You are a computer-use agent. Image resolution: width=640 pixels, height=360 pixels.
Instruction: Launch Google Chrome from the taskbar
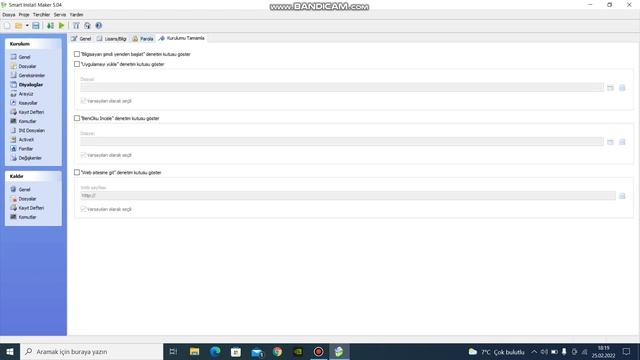coord(278,351)
